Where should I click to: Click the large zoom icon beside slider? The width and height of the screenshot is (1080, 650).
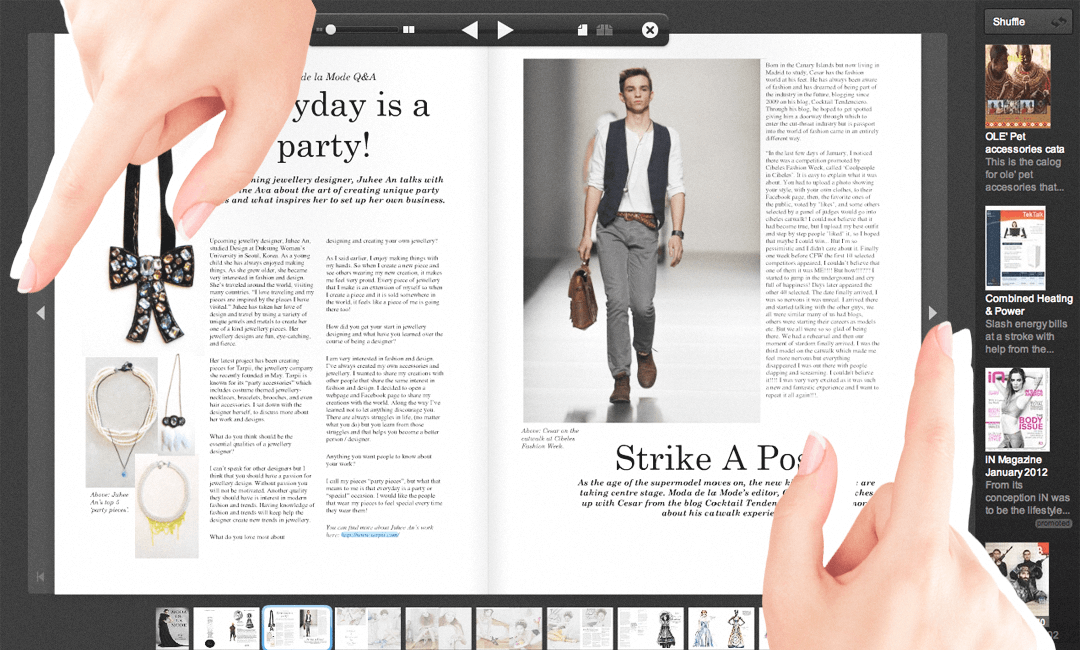click(408, 30)
